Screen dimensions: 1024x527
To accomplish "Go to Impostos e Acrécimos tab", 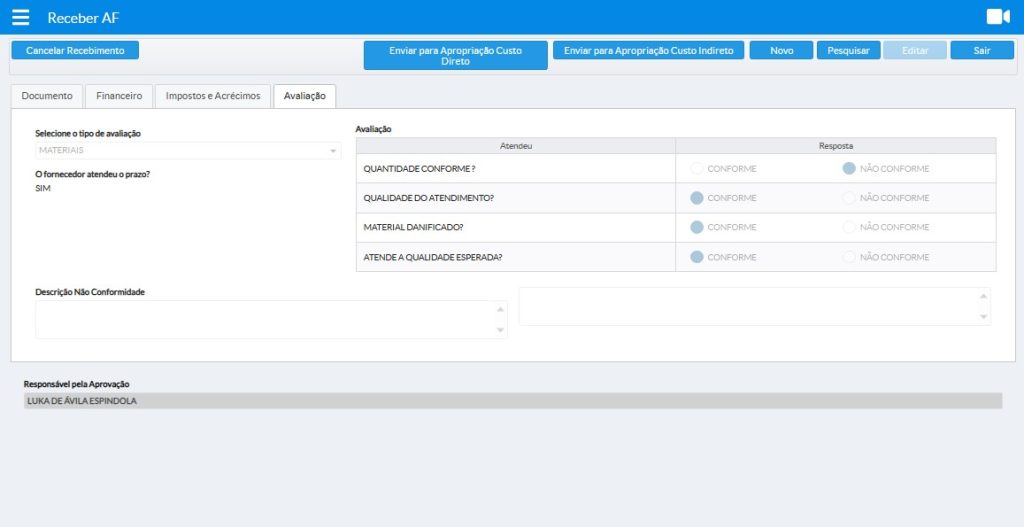I will [x=213, y=96].
